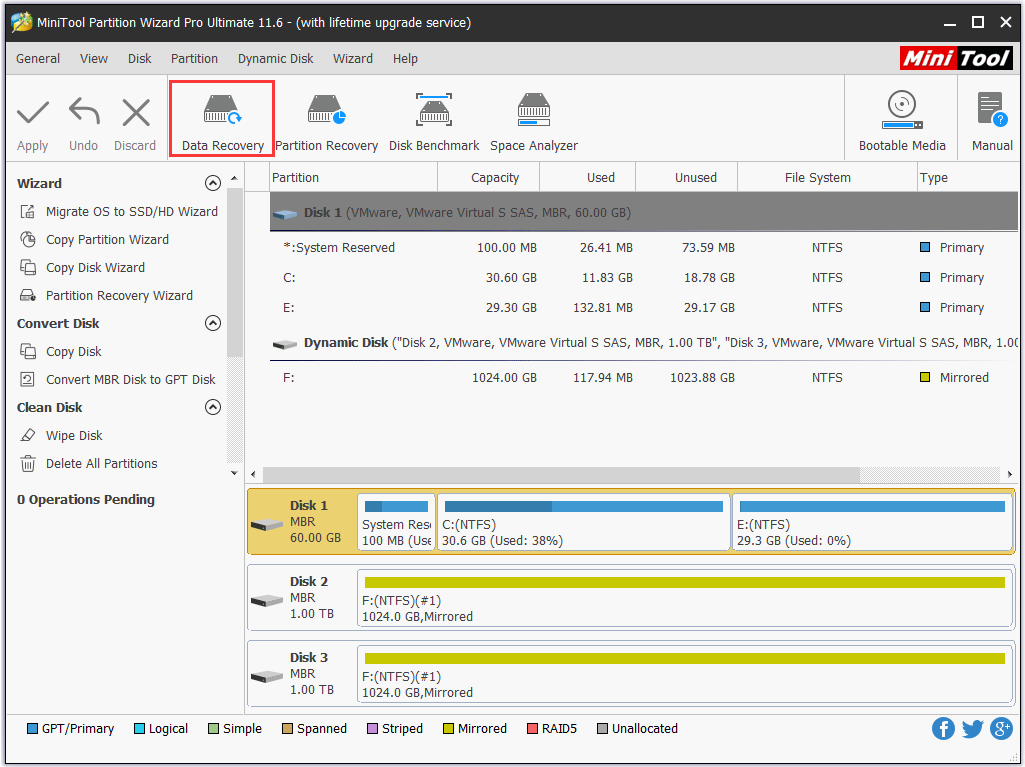The height and width of the screenshot is (767, 1025).
Task: Select the E: partition row
Action: tap(643, 308)
